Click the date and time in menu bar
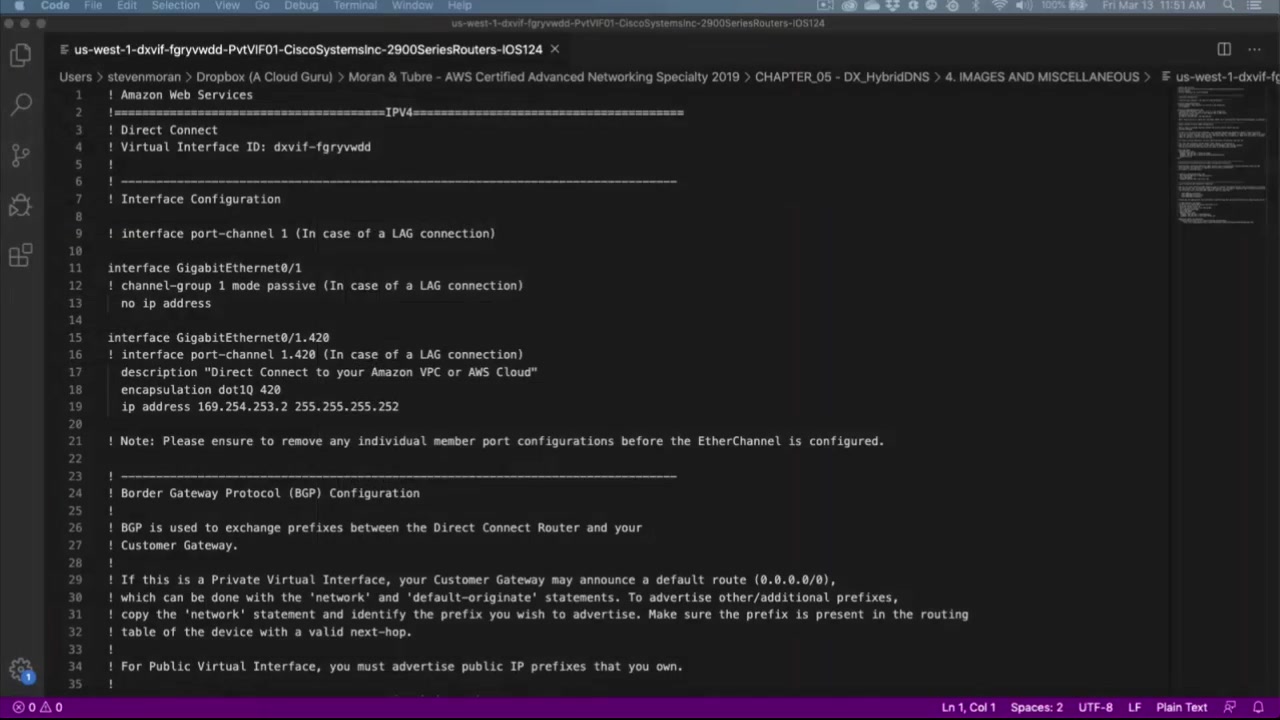1280x720 pixels. (x=1154, y=6)
